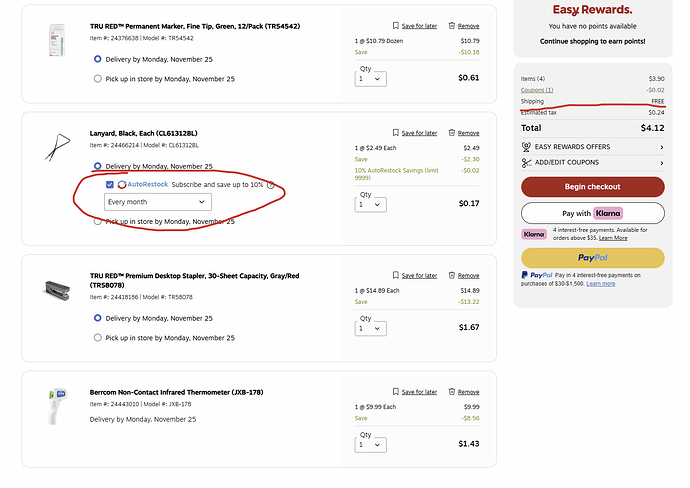Open the Every month frequency dropdown

tap(158, 202)
